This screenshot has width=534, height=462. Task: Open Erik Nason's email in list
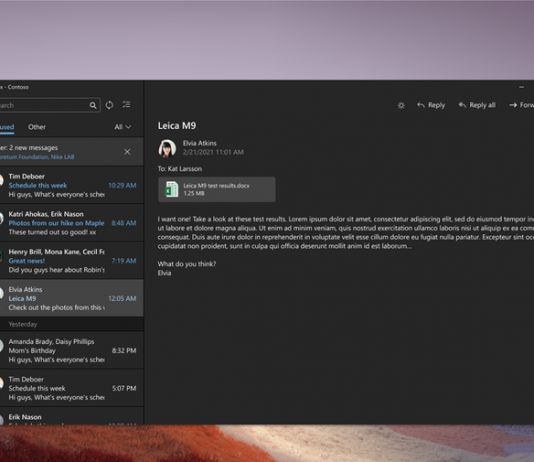pos(72,416)
